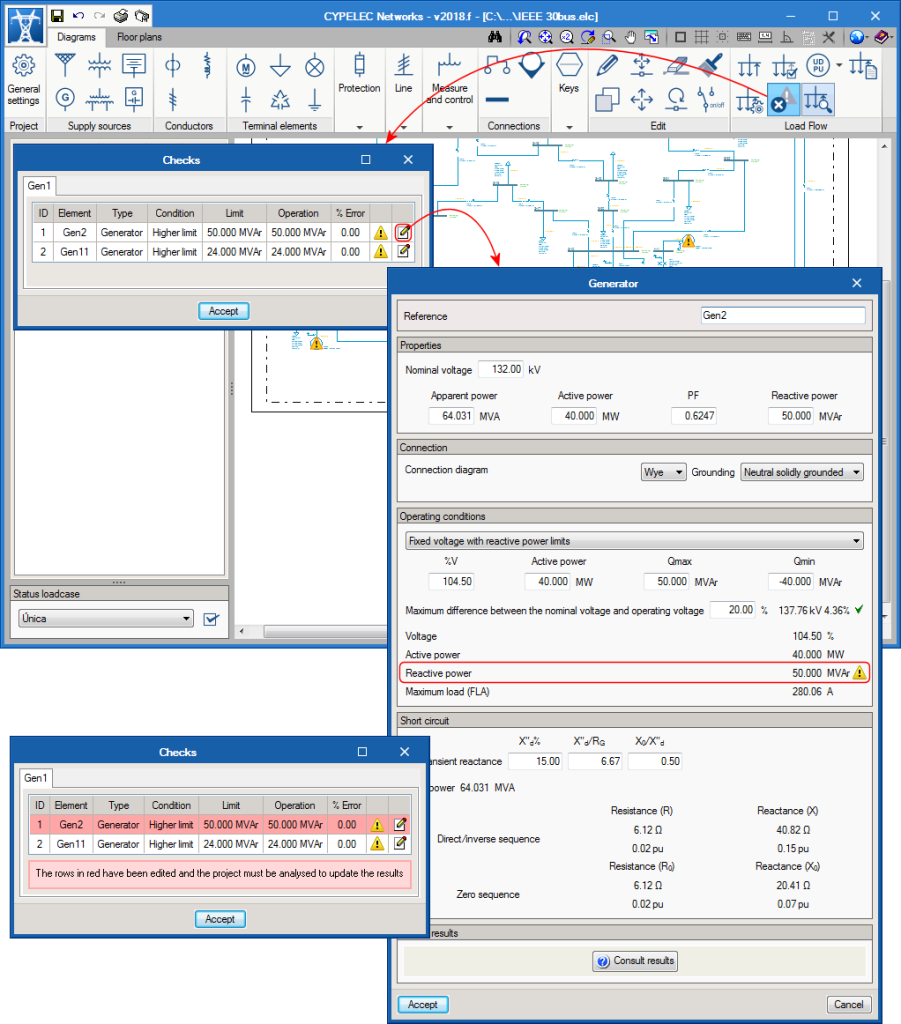Select the grounding terminal element icon
Image resolution: width=901 pixels, height=1024 pixels.
coord(315,99)
